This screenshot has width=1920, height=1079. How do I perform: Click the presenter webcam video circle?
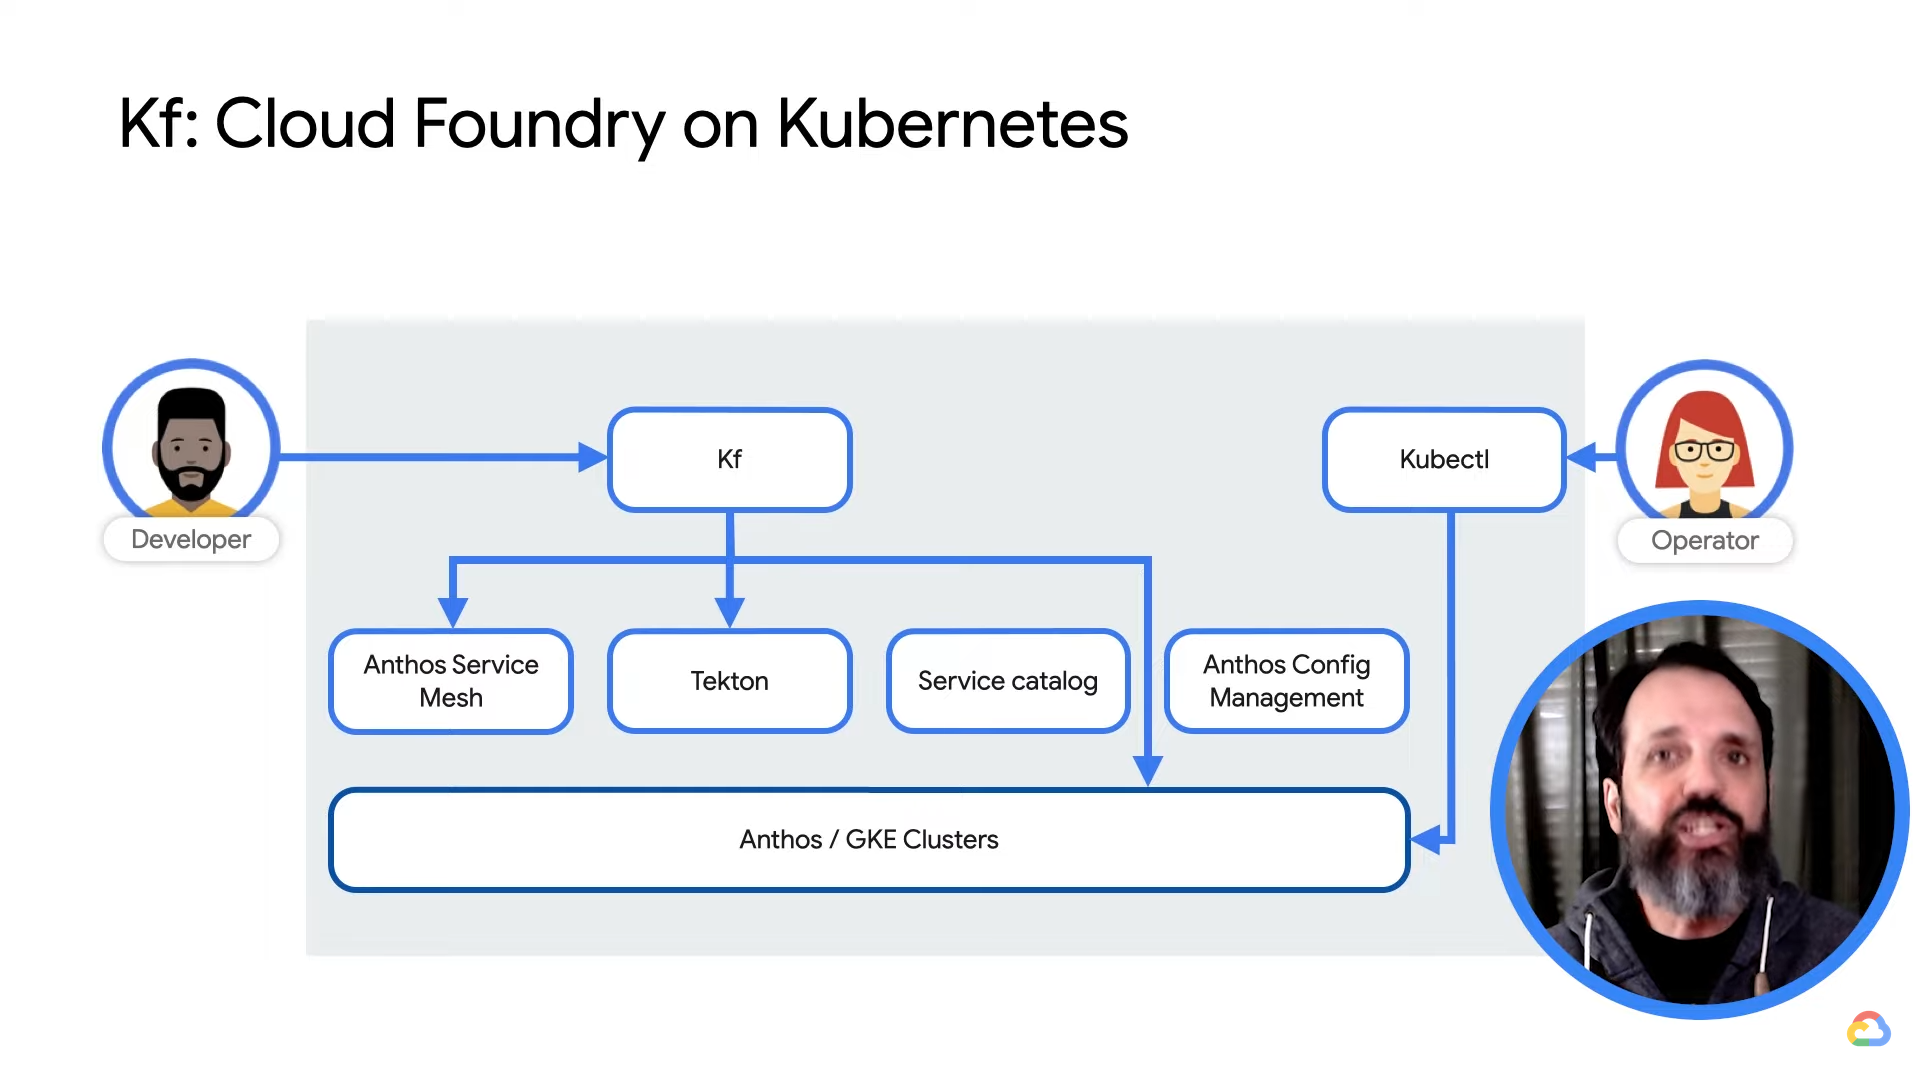coord(1700,809)
